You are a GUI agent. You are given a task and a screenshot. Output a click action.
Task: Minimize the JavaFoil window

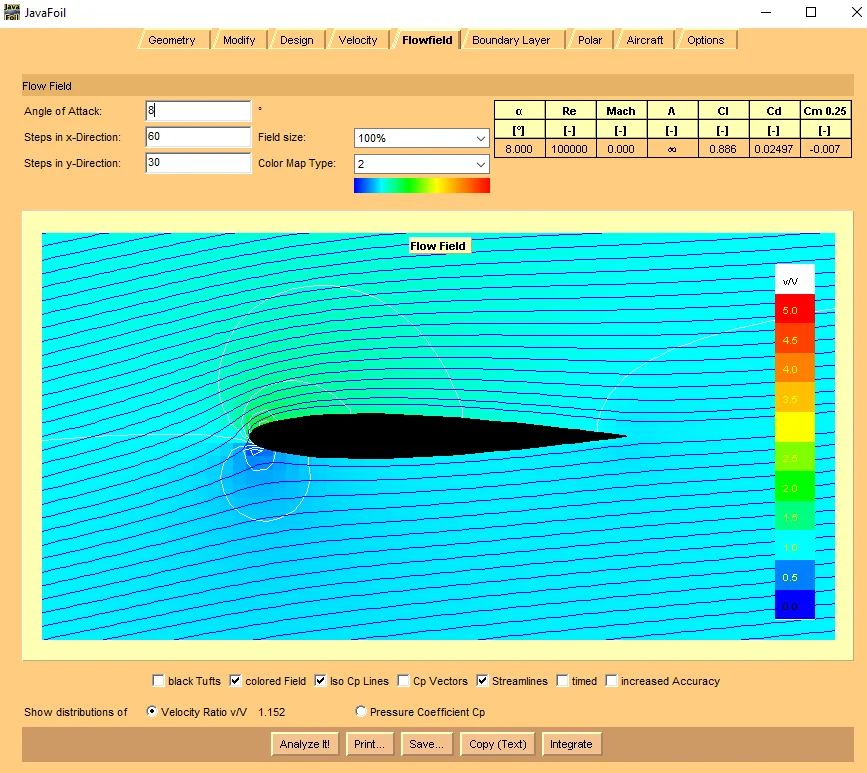(766, 12)
